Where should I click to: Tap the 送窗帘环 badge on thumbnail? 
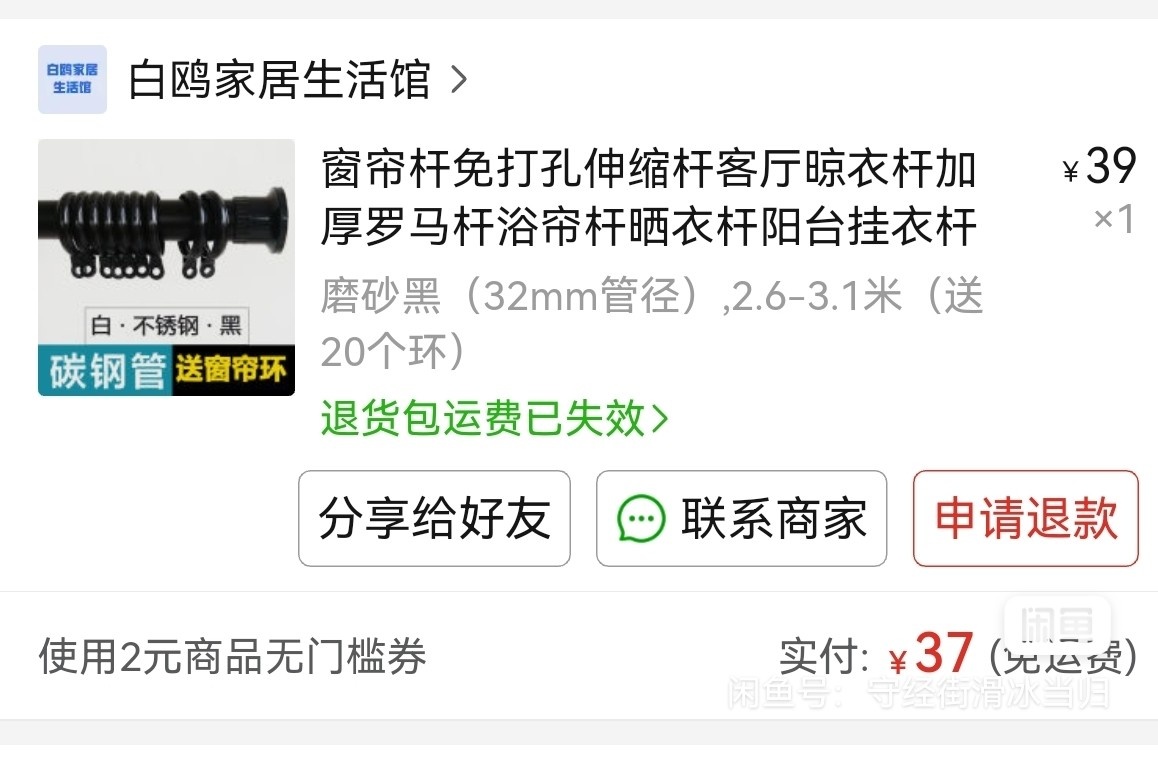(232, 369)
